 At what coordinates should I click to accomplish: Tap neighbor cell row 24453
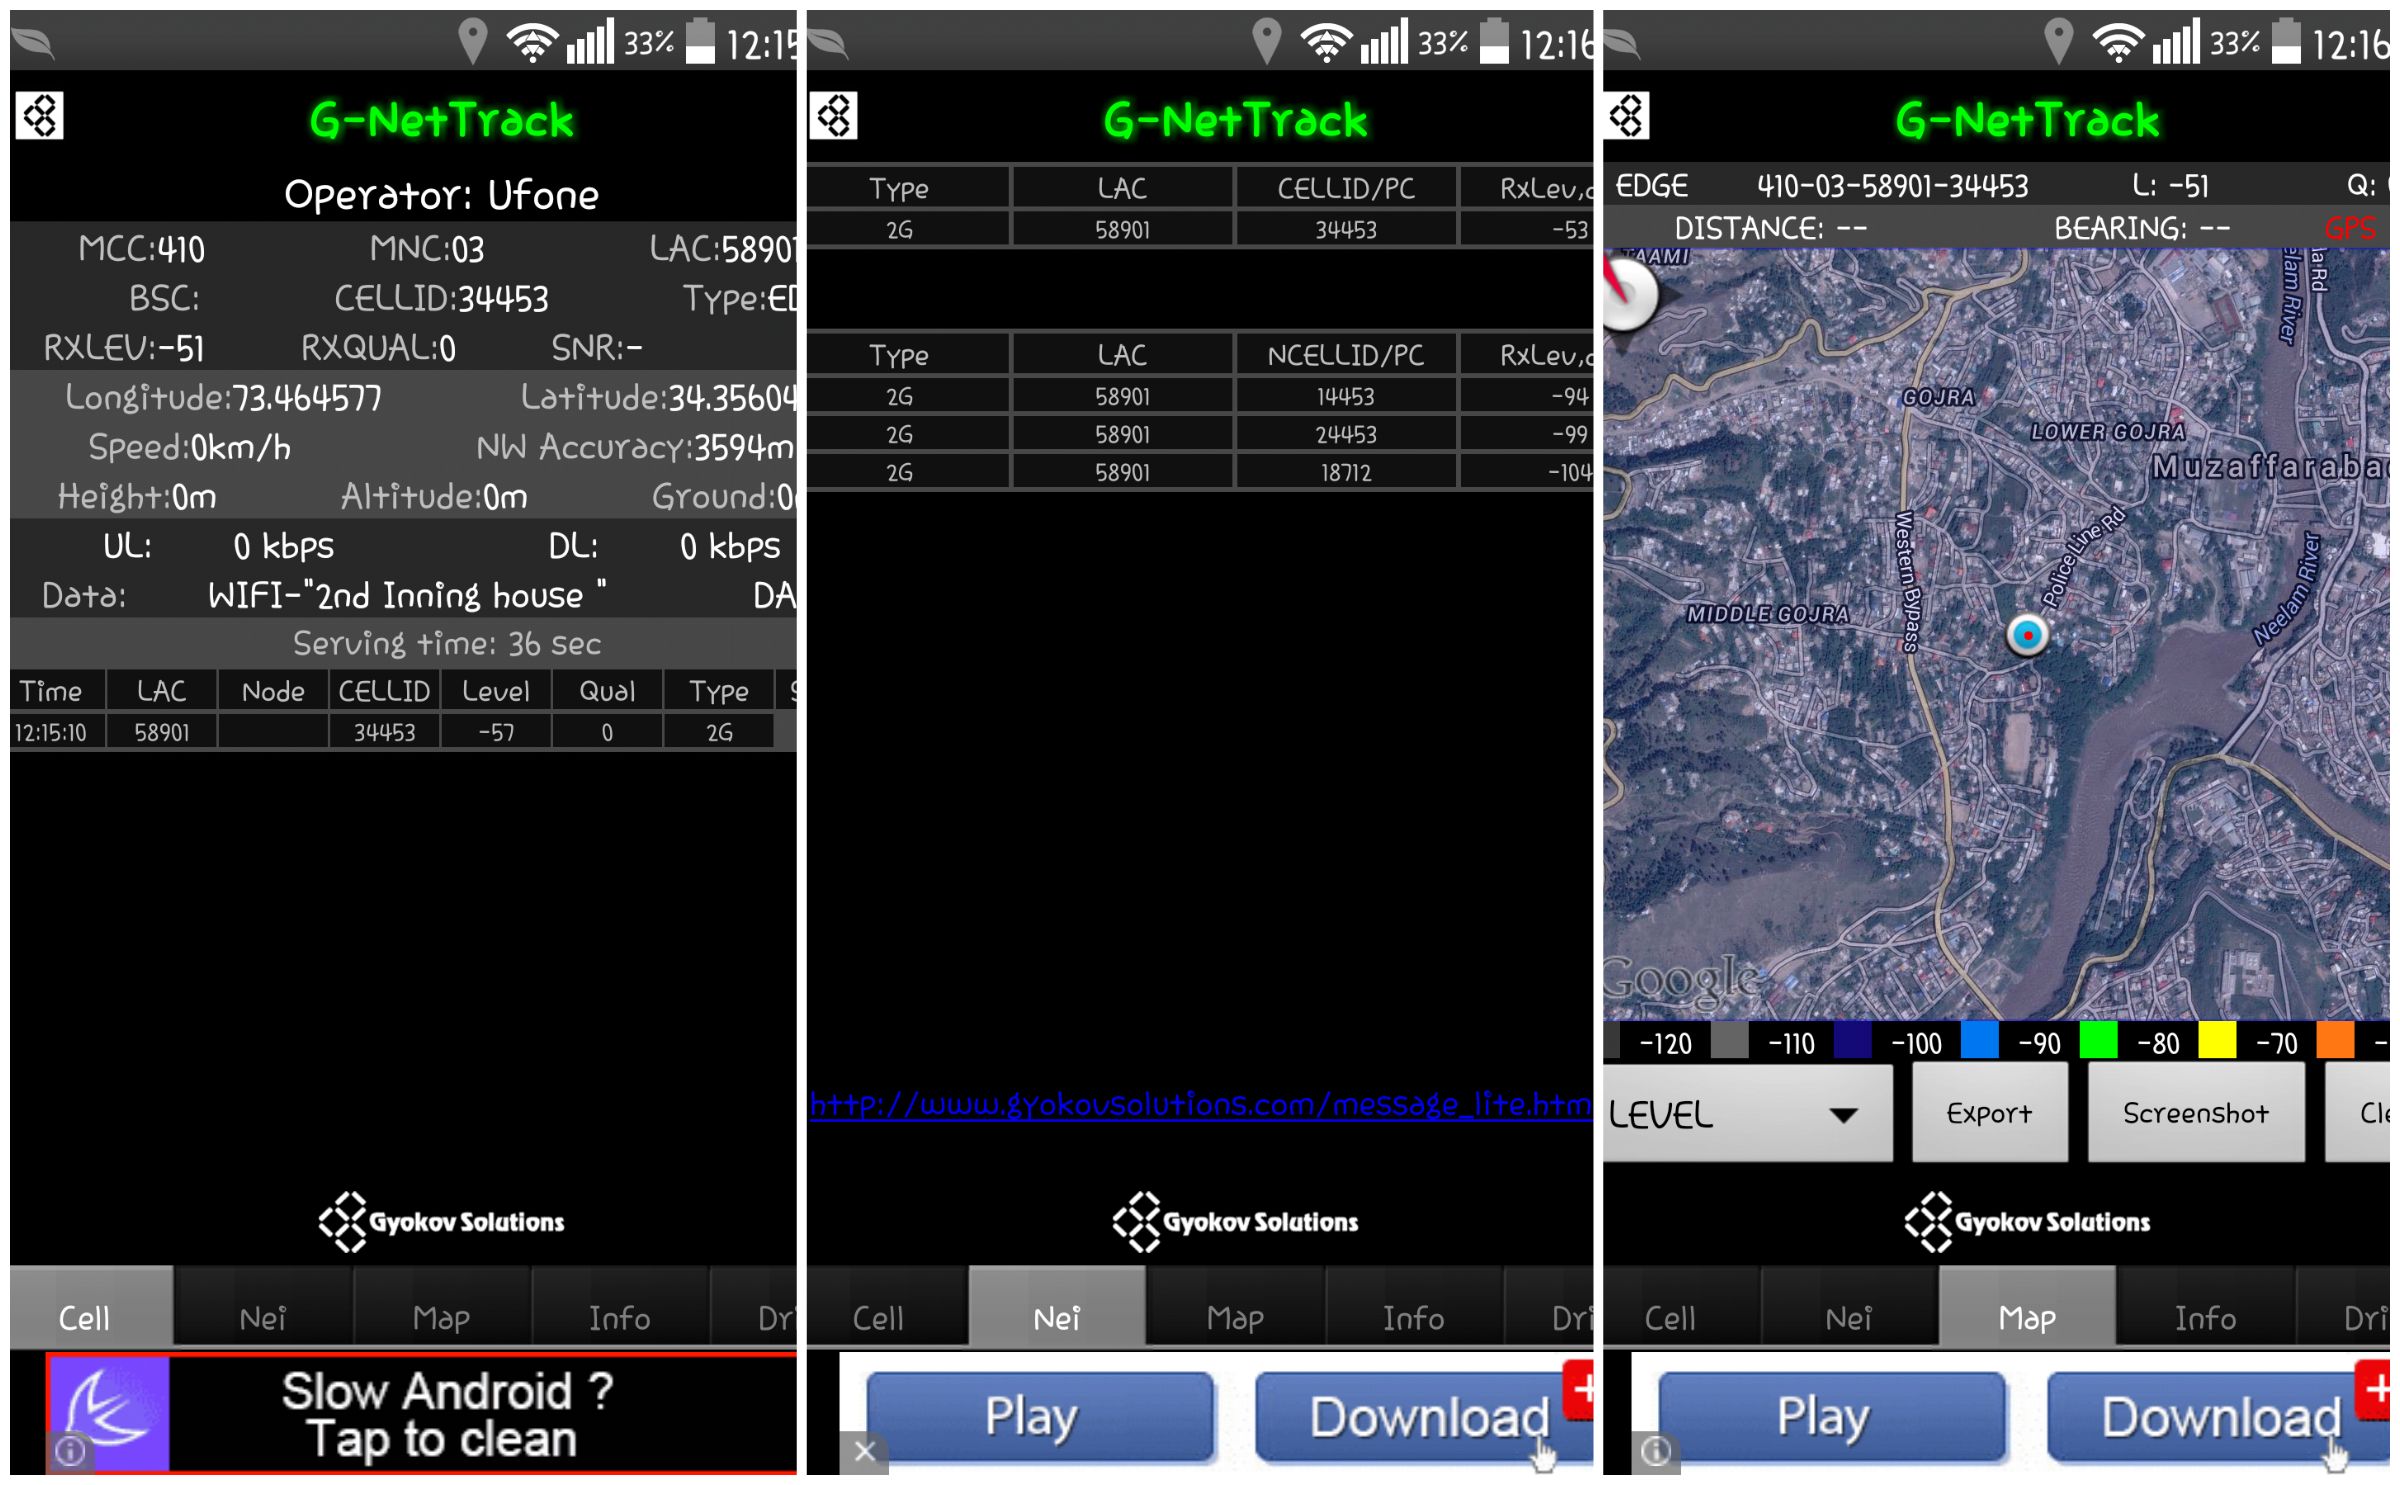point(1201,435)
